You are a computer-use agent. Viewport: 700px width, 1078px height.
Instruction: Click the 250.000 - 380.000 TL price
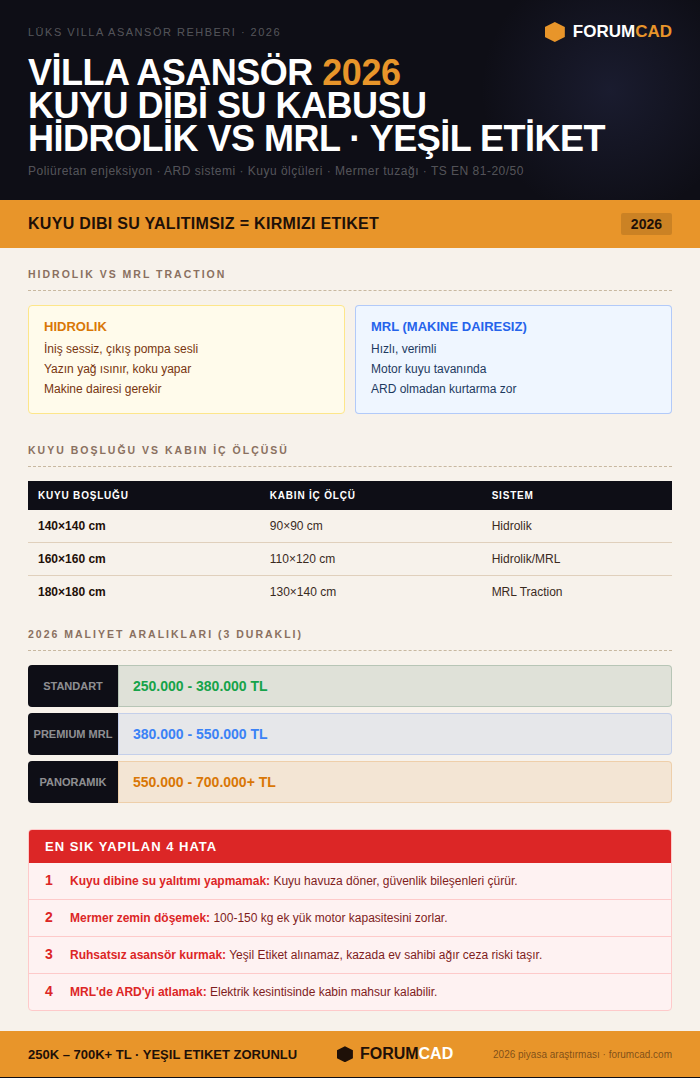pos(200,686)
